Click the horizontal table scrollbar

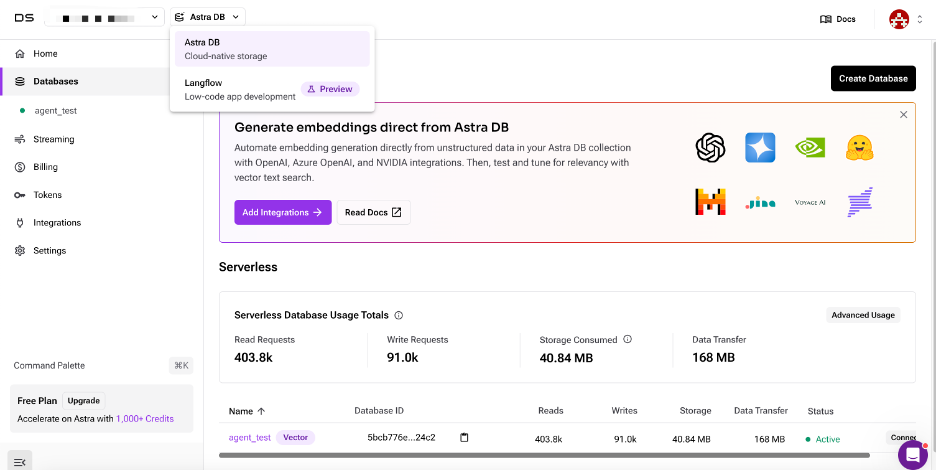[x=544, y=455]
